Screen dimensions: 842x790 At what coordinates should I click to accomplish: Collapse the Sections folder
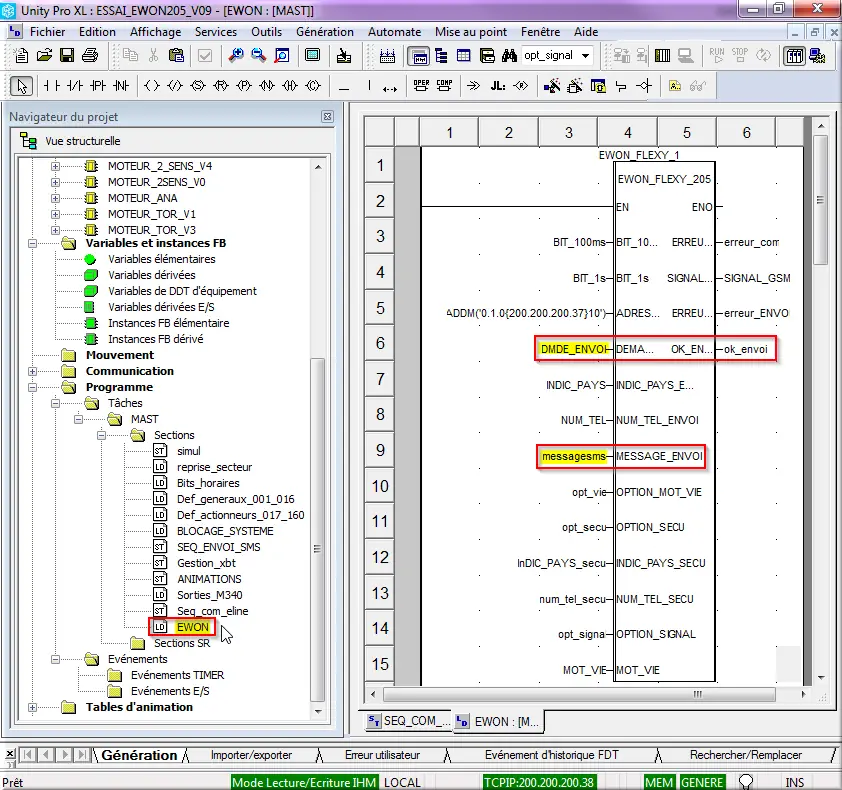(101, 435)
